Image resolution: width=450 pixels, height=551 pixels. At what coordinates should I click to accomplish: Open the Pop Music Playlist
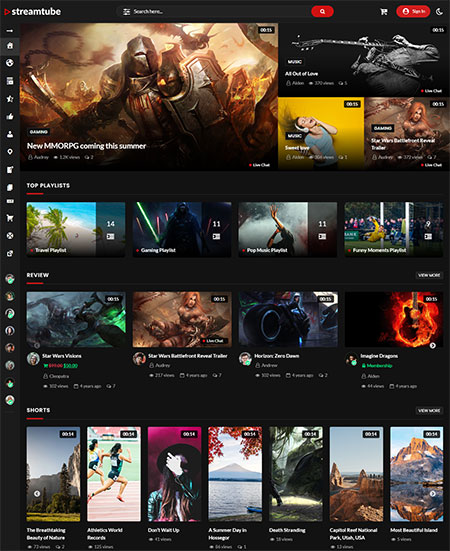288,229
